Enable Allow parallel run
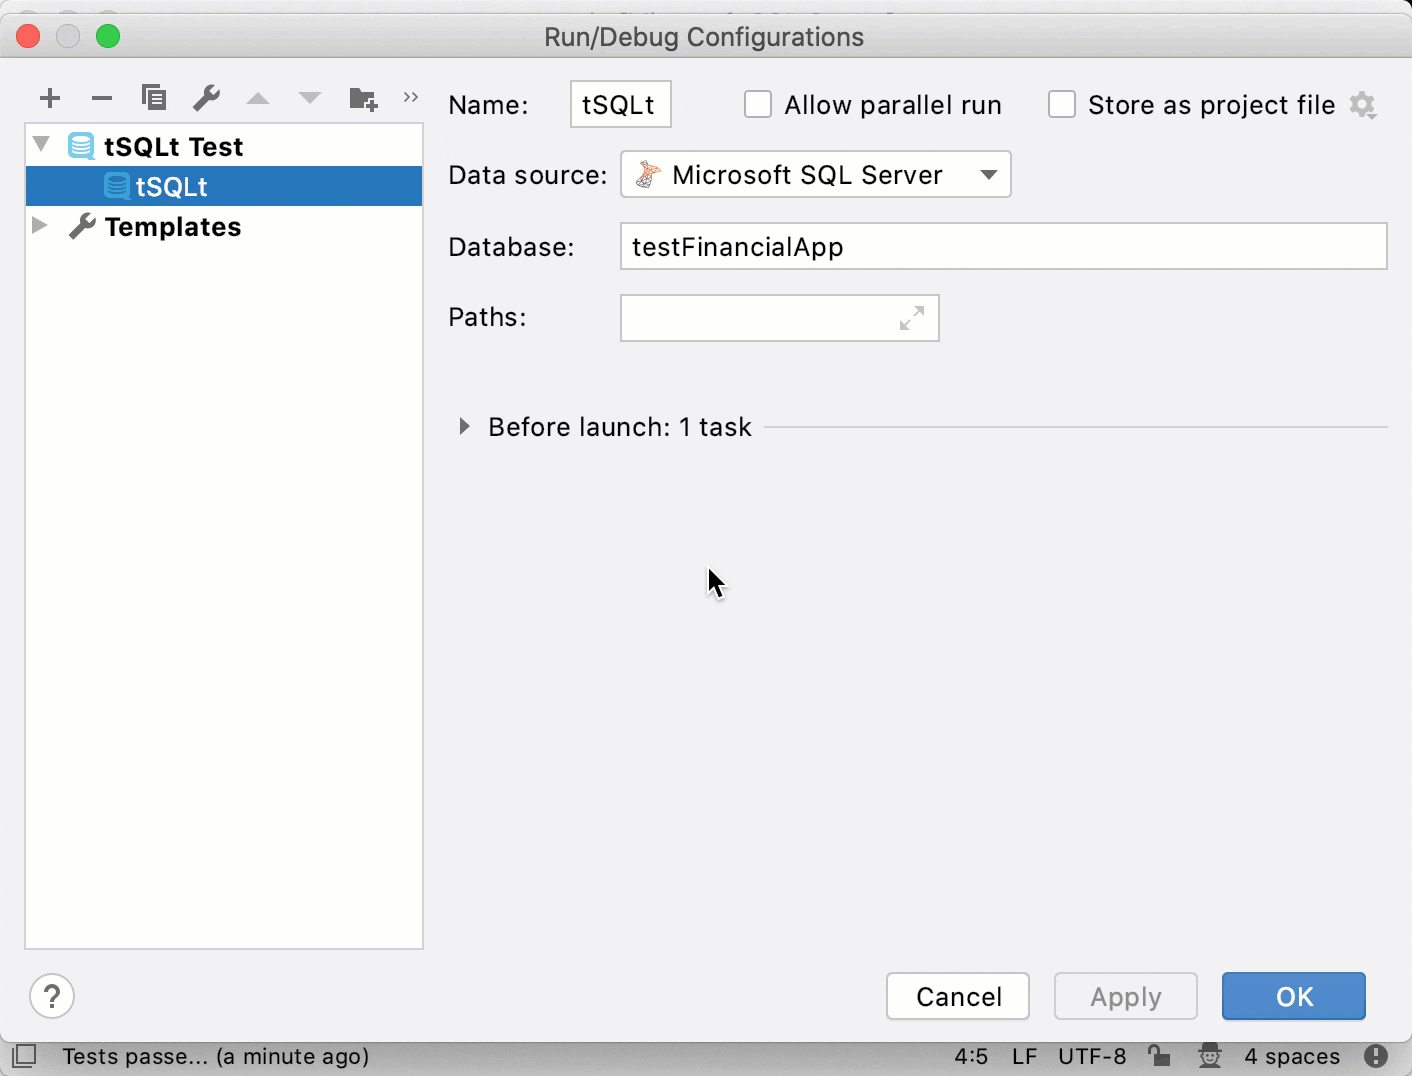 (758, 104)
